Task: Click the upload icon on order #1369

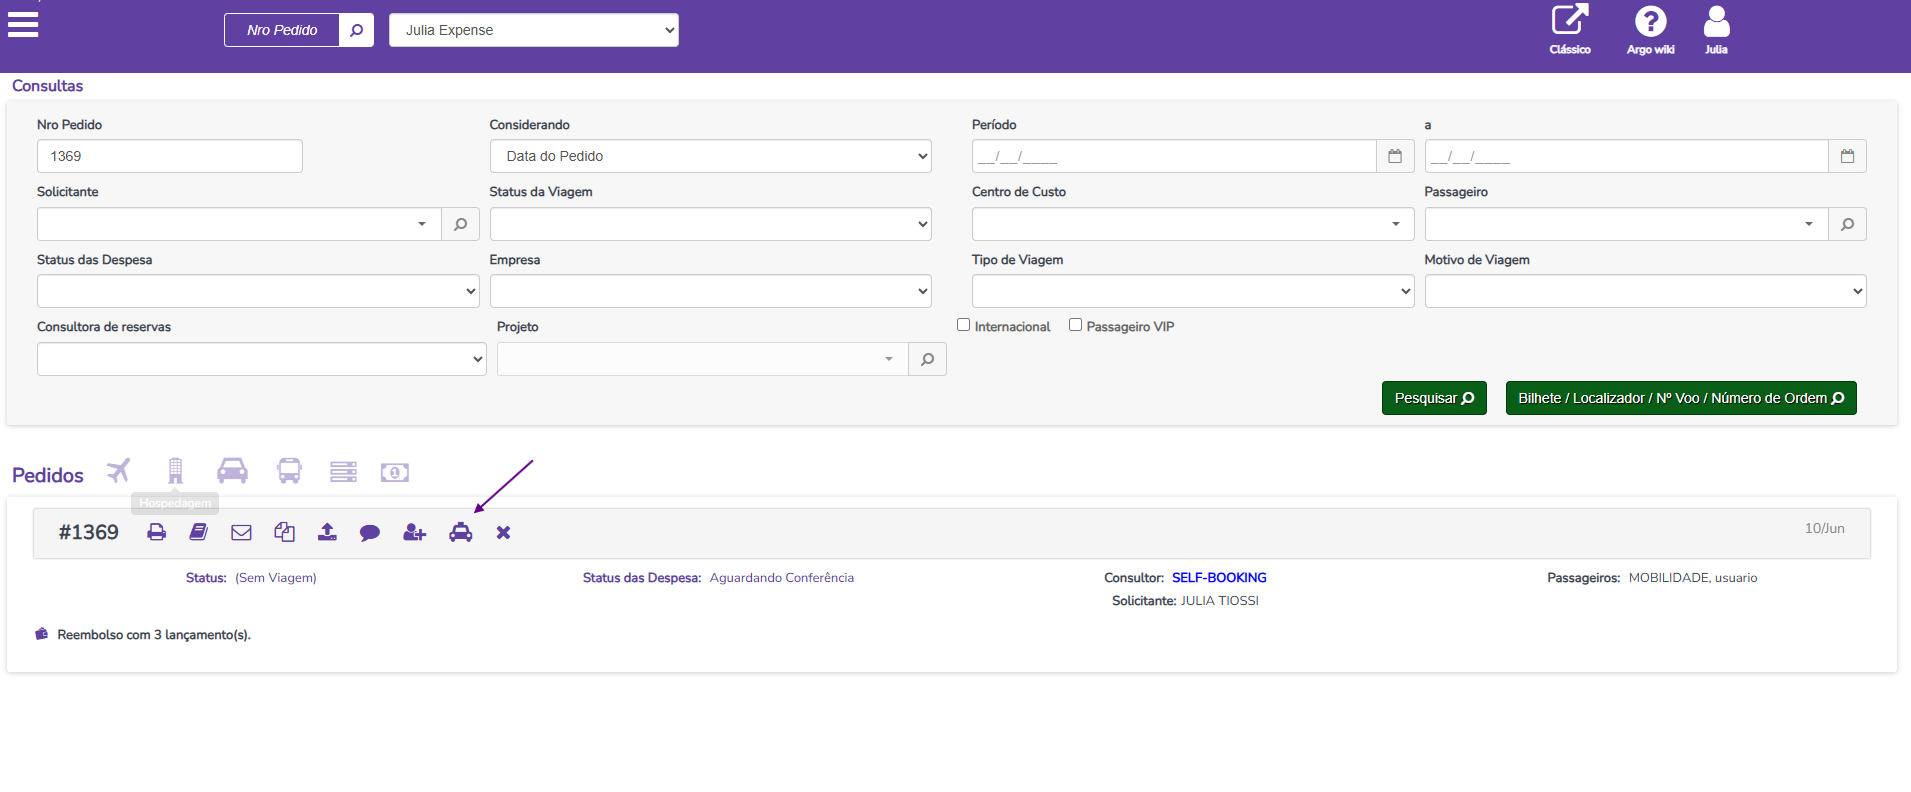Action: click(327, 532)
